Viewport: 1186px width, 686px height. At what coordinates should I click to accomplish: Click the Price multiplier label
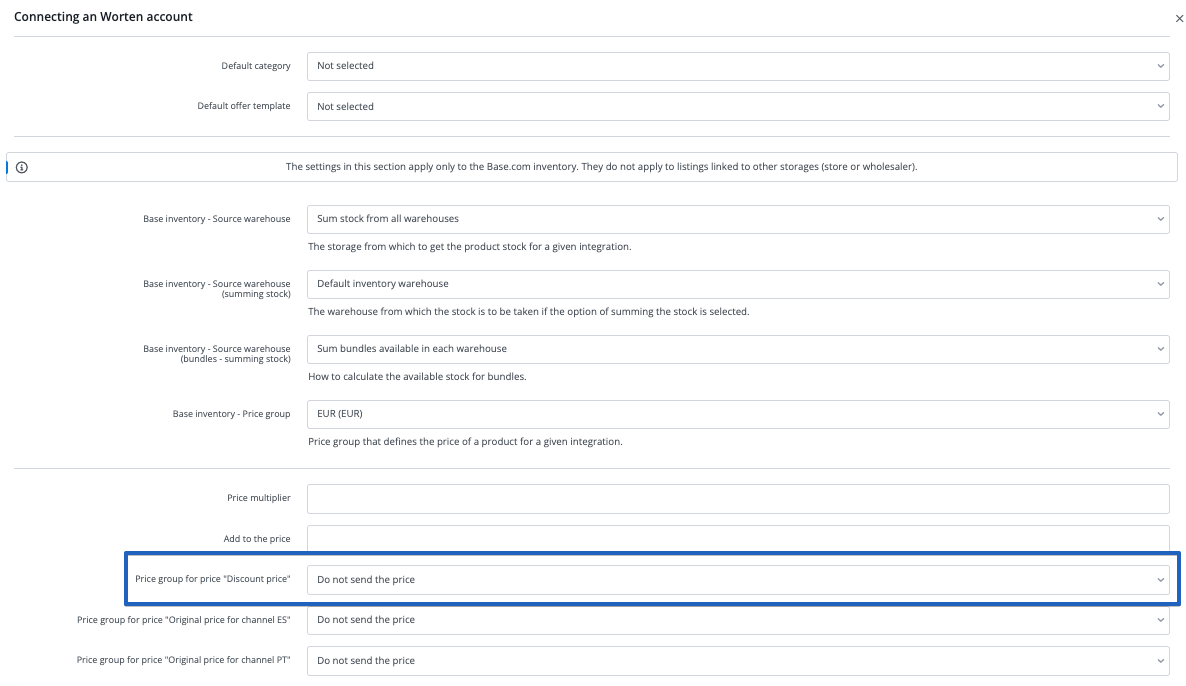pyautogui.click(x=258, y=498)
